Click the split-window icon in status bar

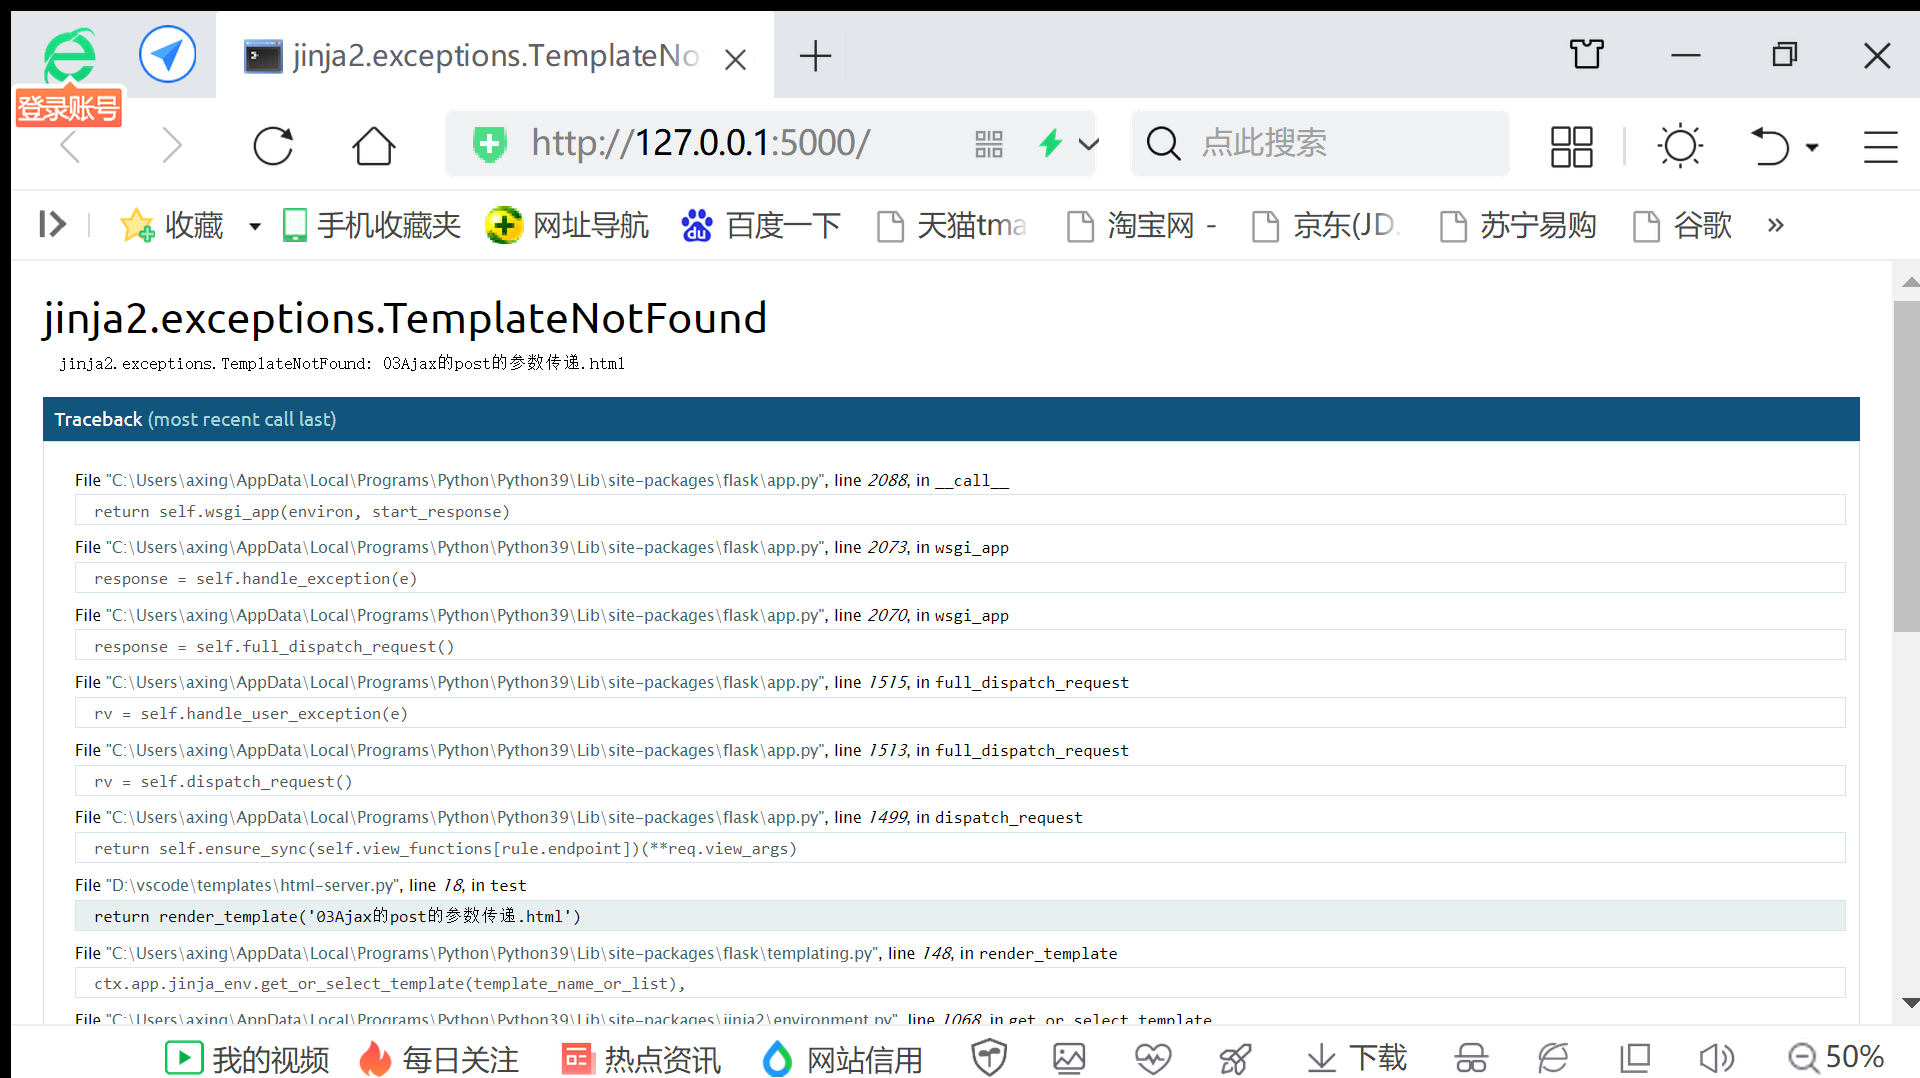pyautogui.click(x=1634, y=1057)
